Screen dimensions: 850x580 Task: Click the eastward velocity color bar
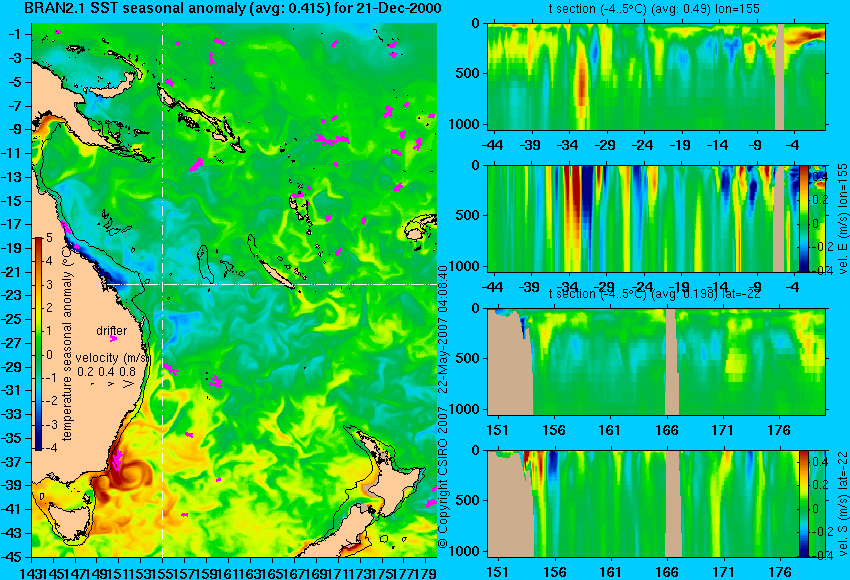click(804, 218)
